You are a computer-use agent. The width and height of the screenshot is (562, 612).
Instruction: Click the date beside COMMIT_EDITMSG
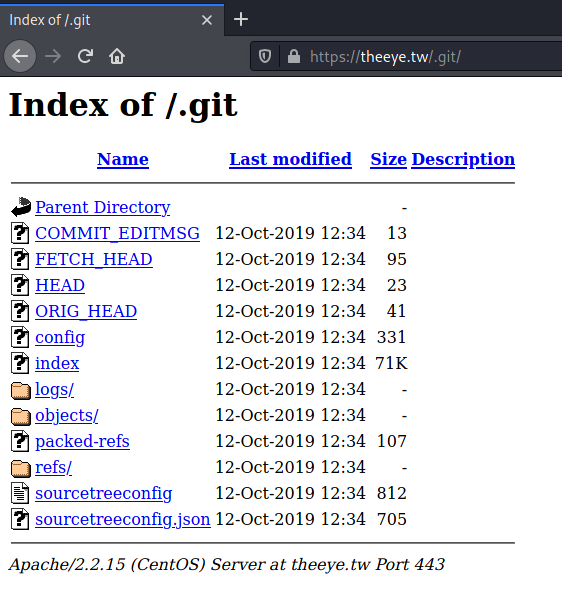pos(290,233)
